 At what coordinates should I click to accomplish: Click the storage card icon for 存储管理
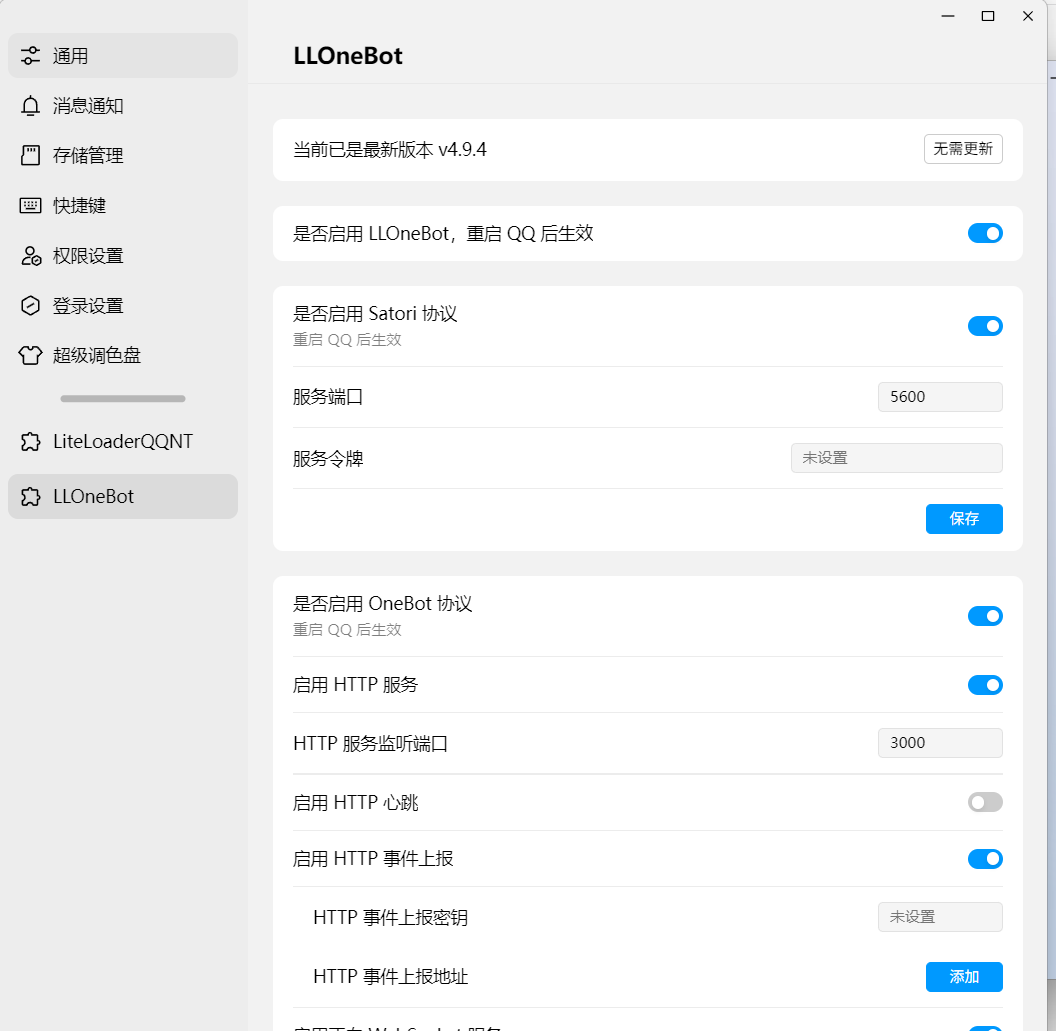pyautogui.click(x=30, y=156)
